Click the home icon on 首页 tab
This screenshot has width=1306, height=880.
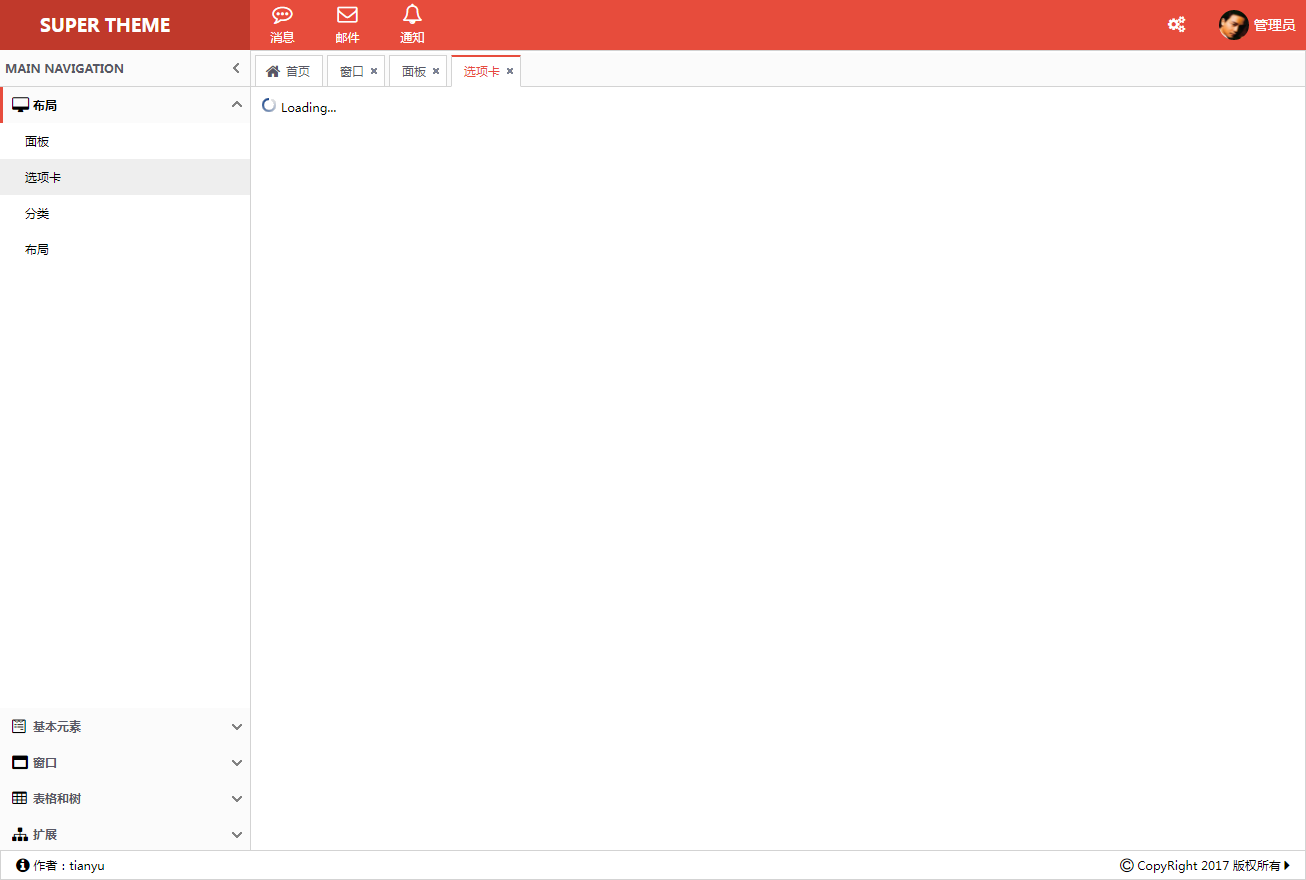273,71
